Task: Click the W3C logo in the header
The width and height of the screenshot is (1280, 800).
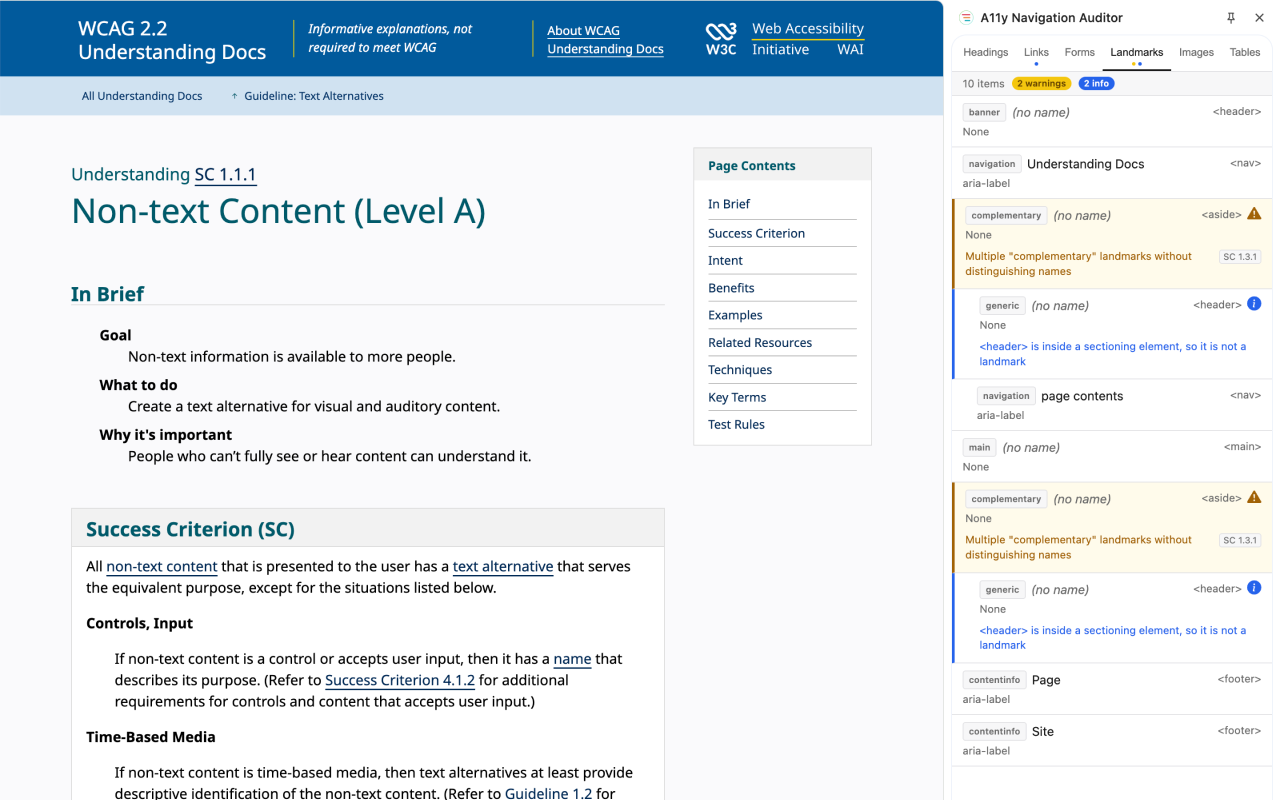Action: pyautogui.click(x=721, y=39)
